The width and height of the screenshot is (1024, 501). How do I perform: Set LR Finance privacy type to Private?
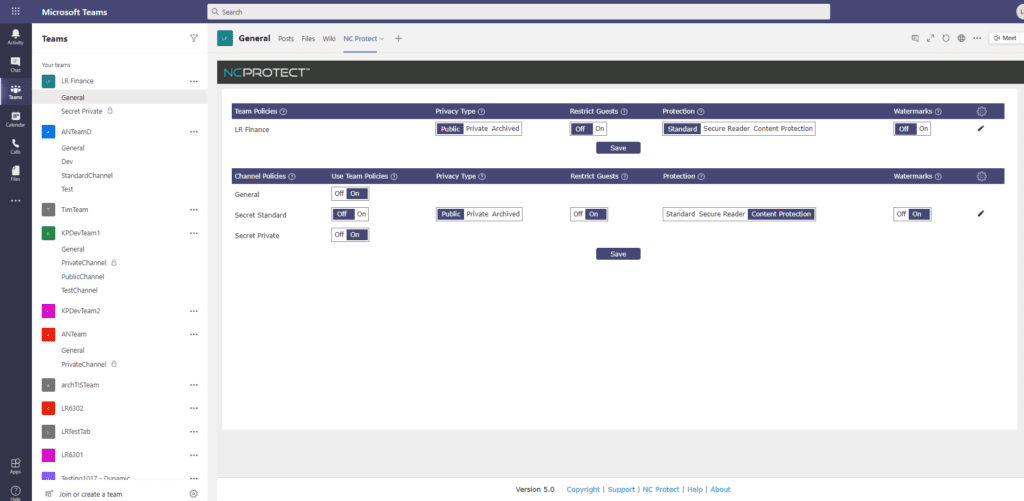[x=477, y=129]
